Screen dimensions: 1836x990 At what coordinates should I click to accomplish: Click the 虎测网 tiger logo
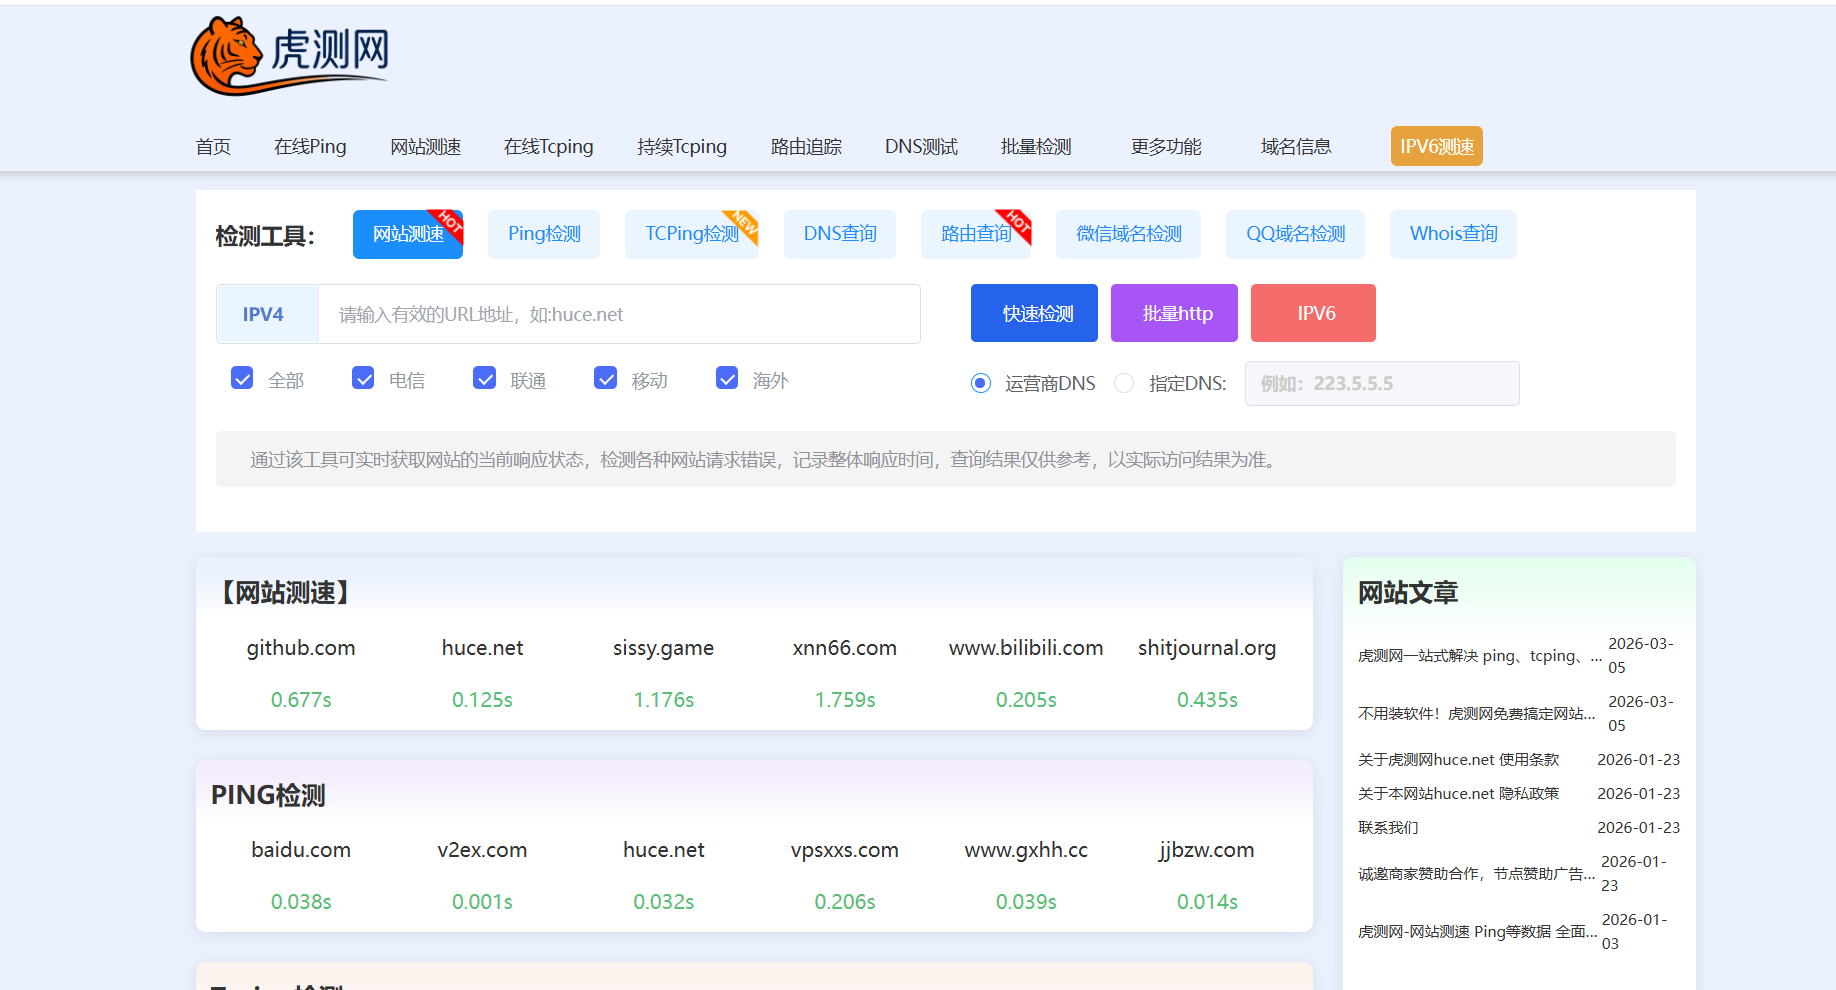pos(289,55)
